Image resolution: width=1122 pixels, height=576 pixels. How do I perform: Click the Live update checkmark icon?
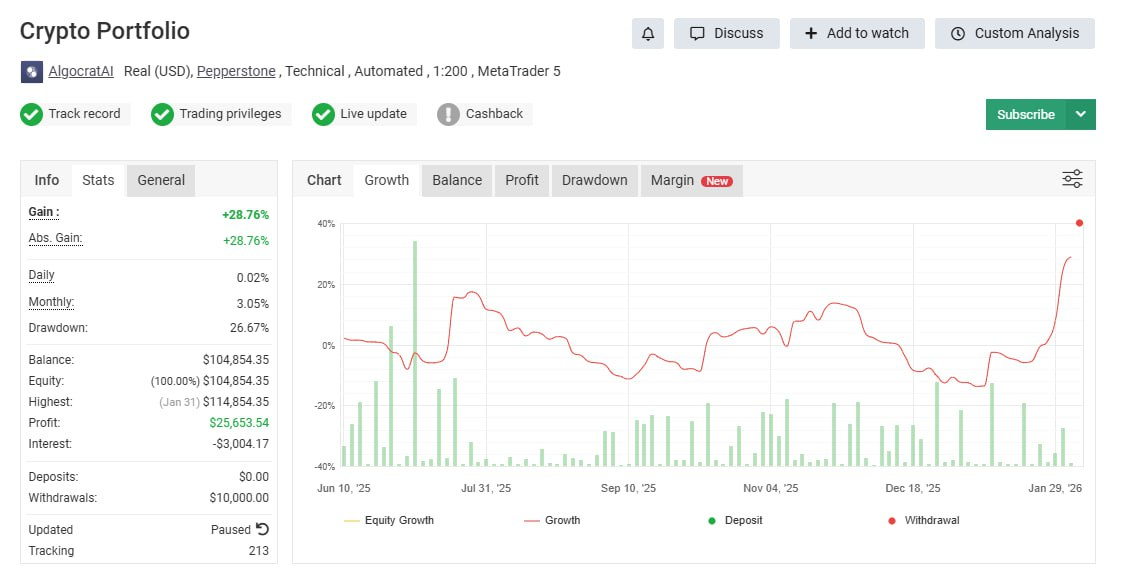tap(323, 114)
